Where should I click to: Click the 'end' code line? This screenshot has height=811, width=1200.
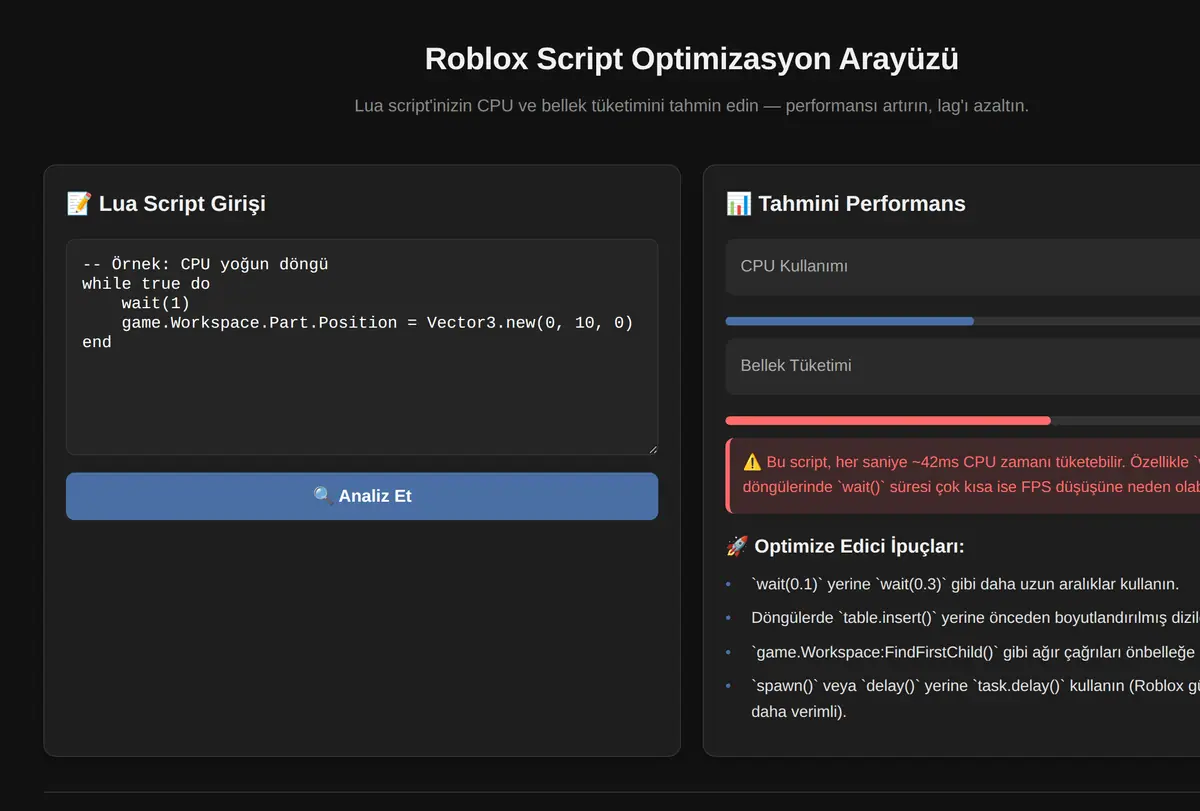[97, 342]
